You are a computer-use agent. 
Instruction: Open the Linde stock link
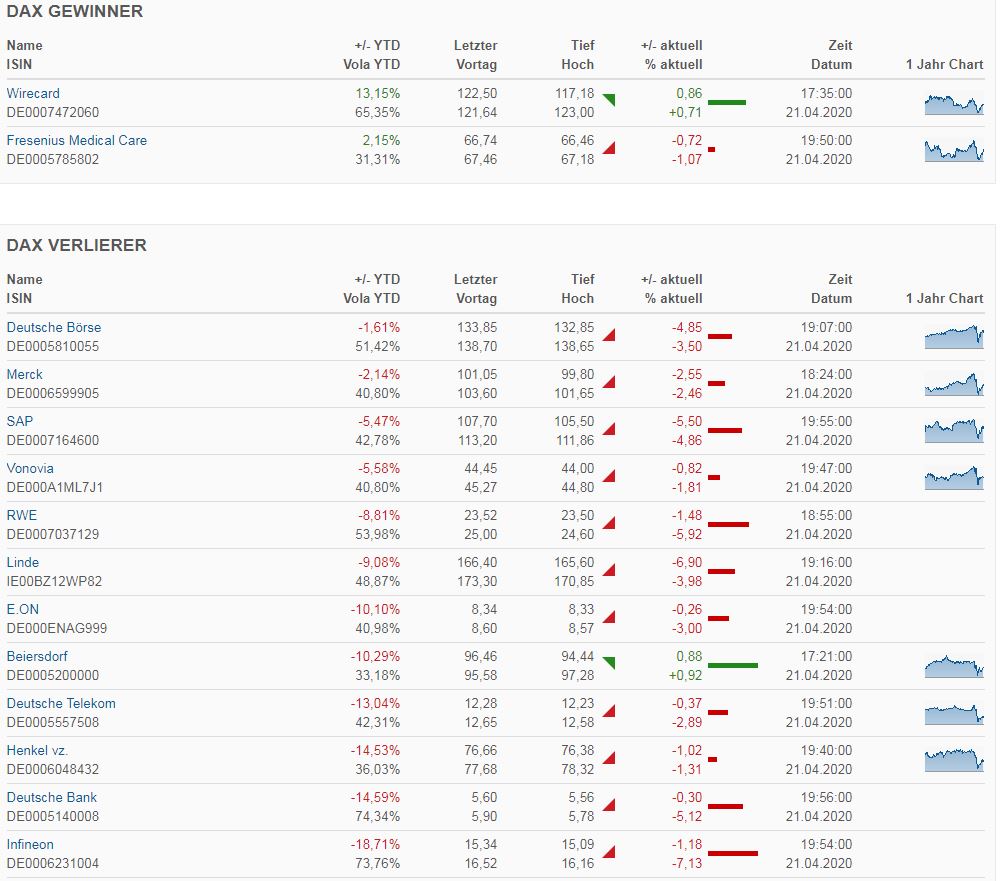23,562
